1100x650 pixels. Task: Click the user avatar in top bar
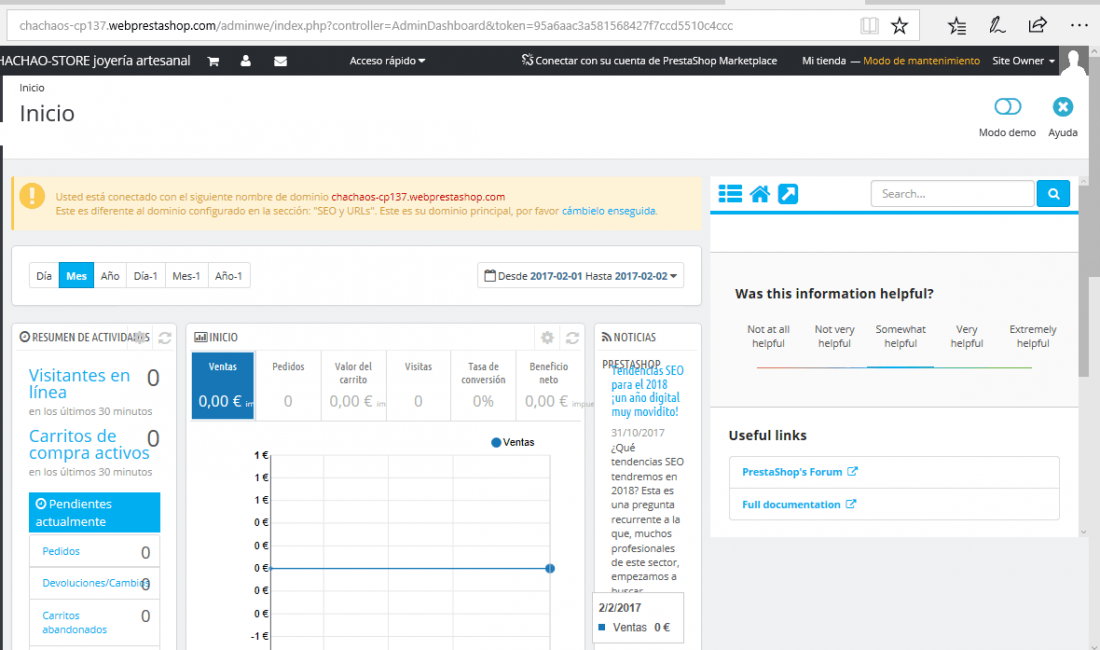[x=1073, y=61]
